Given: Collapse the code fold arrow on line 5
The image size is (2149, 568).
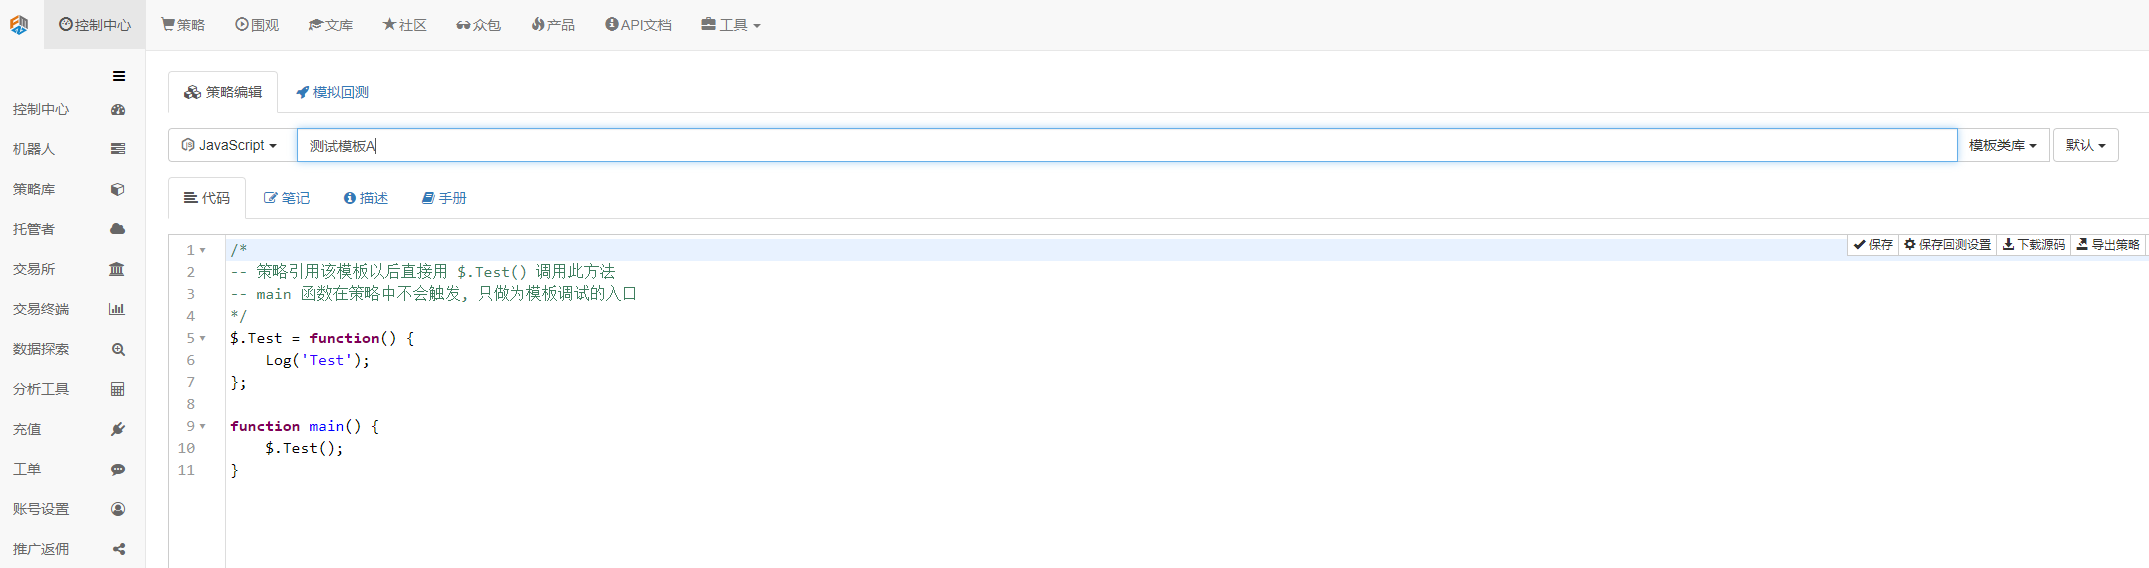Looking at the screenshot, I should click(203, 338).
